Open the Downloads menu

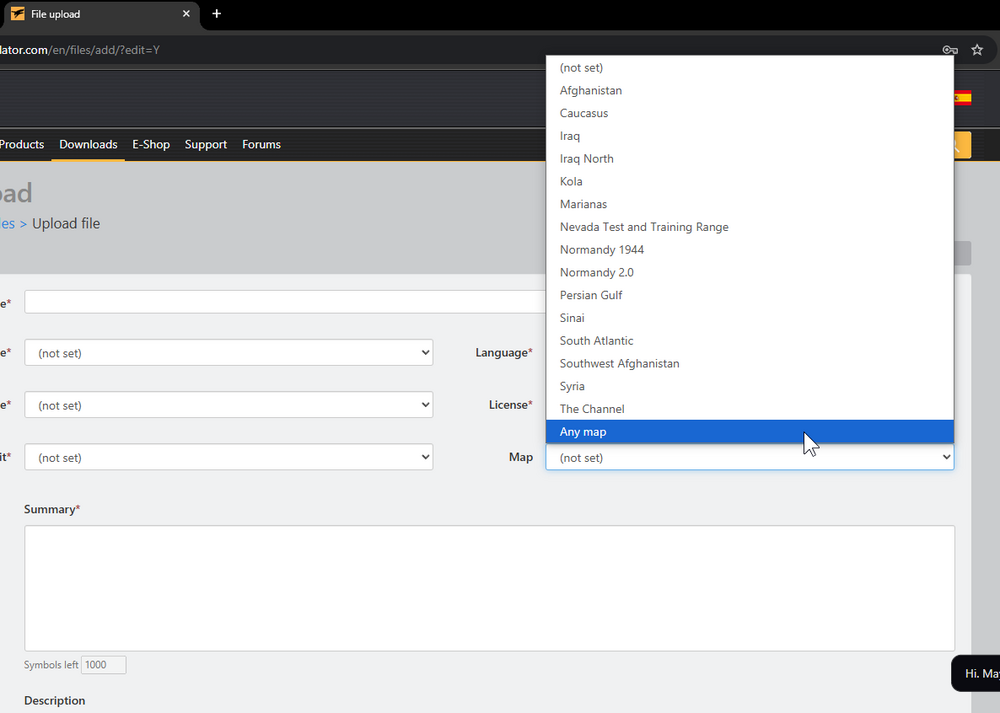coord(88,144)
